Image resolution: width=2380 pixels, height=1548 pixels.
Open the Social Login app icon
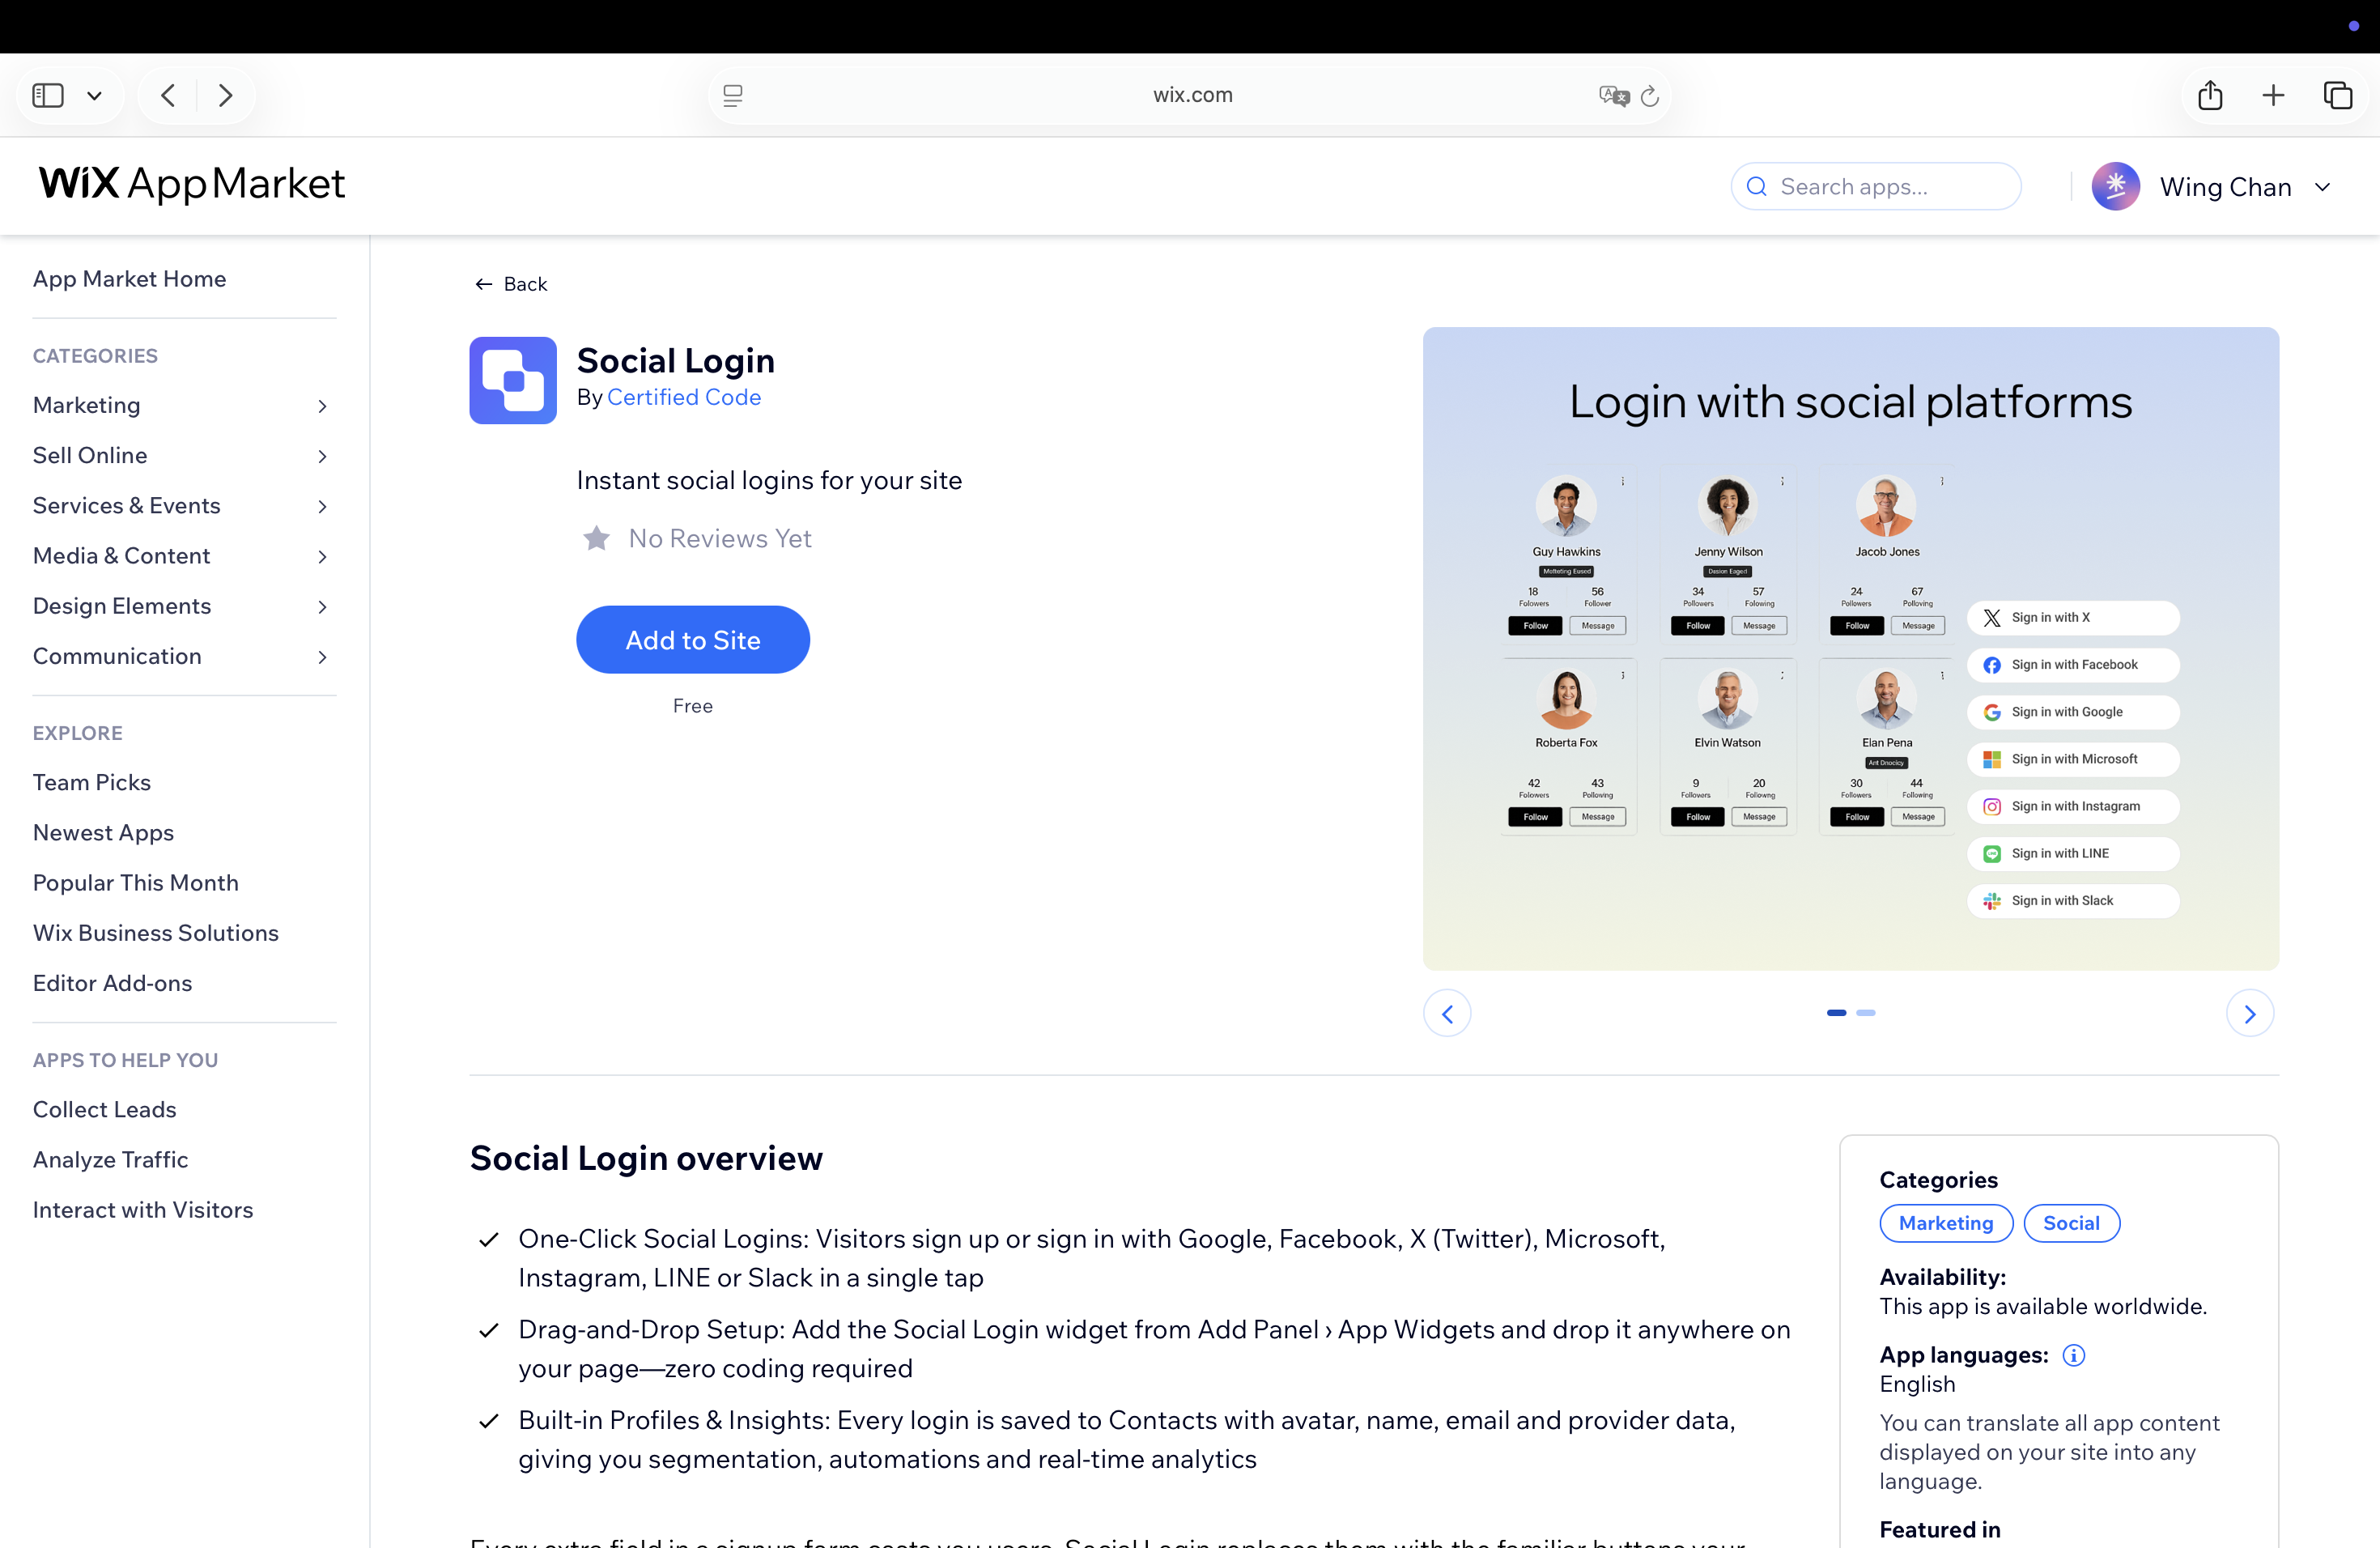(x=512, y=380)
